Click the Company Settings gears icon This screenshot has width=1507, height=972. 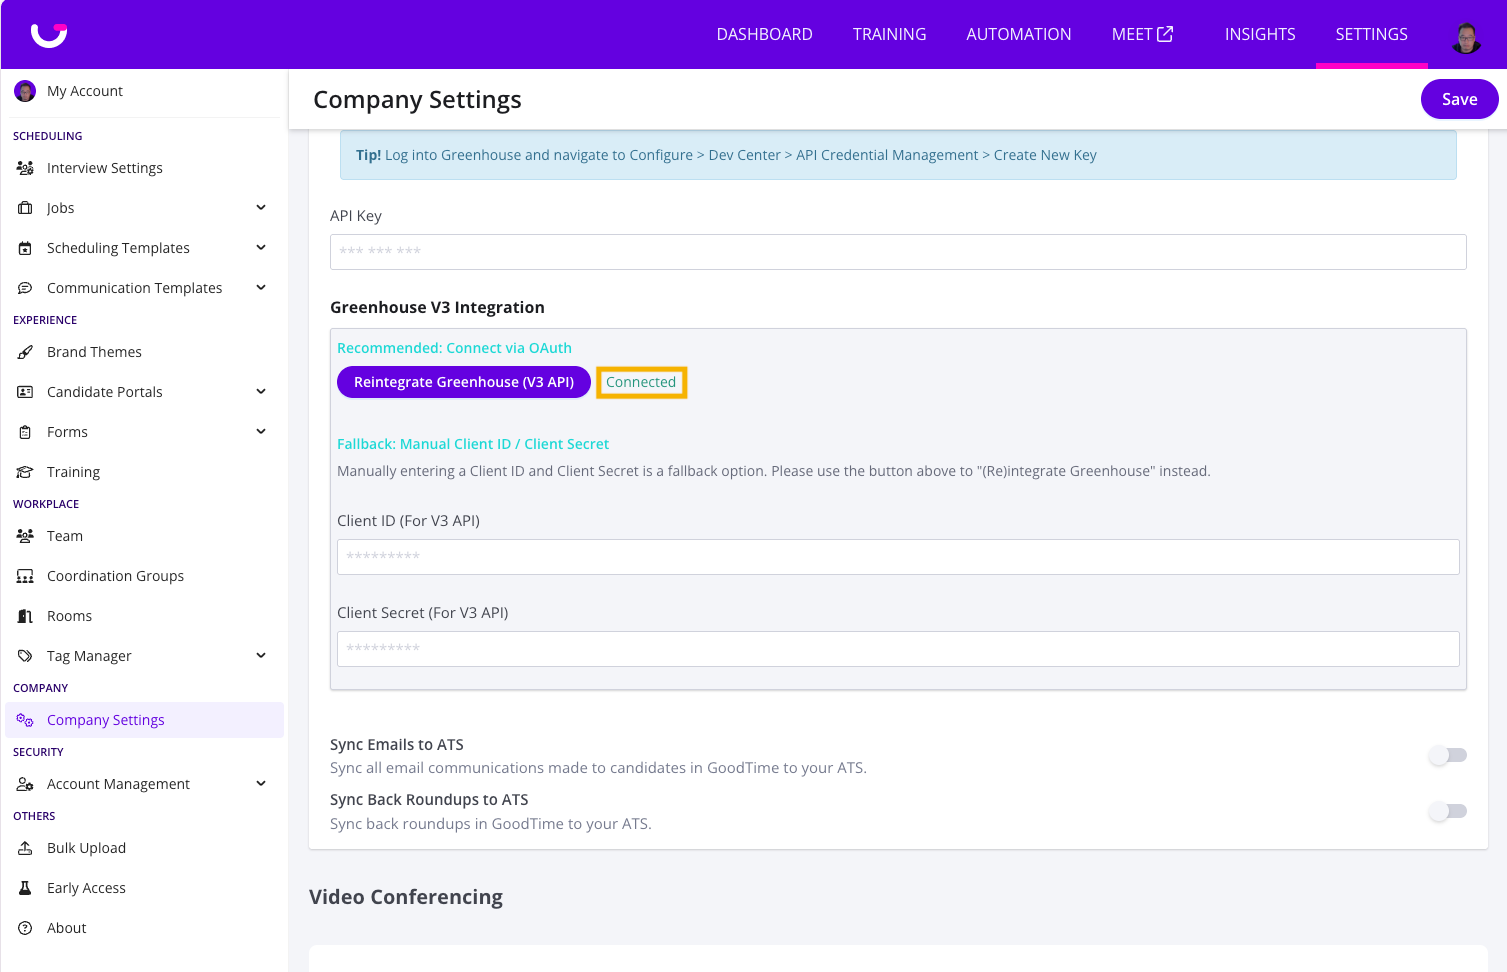pos(25,720)
